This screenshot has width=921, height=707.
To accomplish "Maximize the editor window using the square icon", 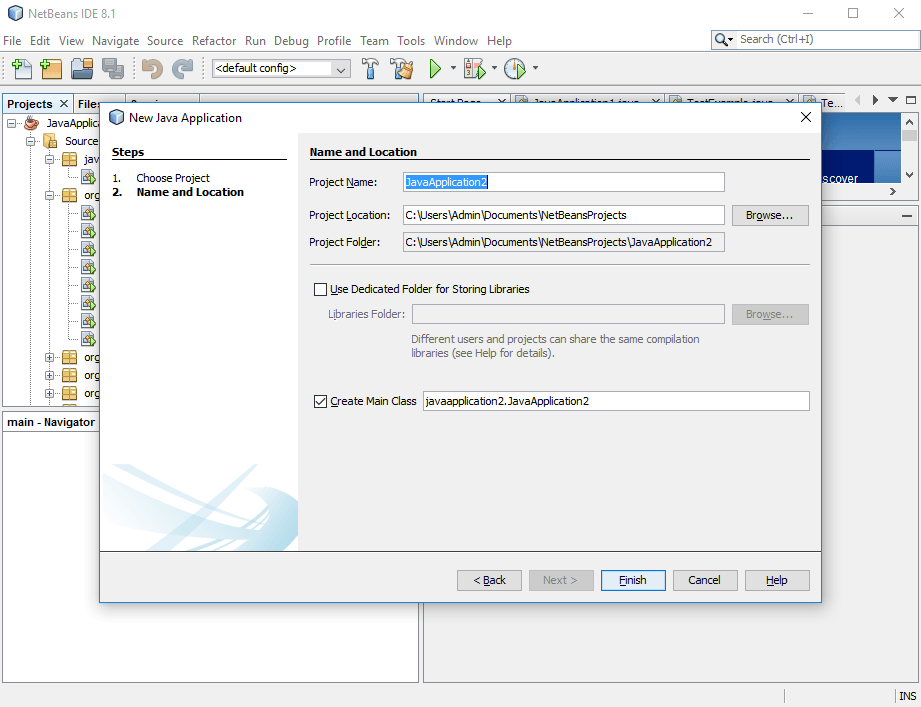I will pos(911,100).
